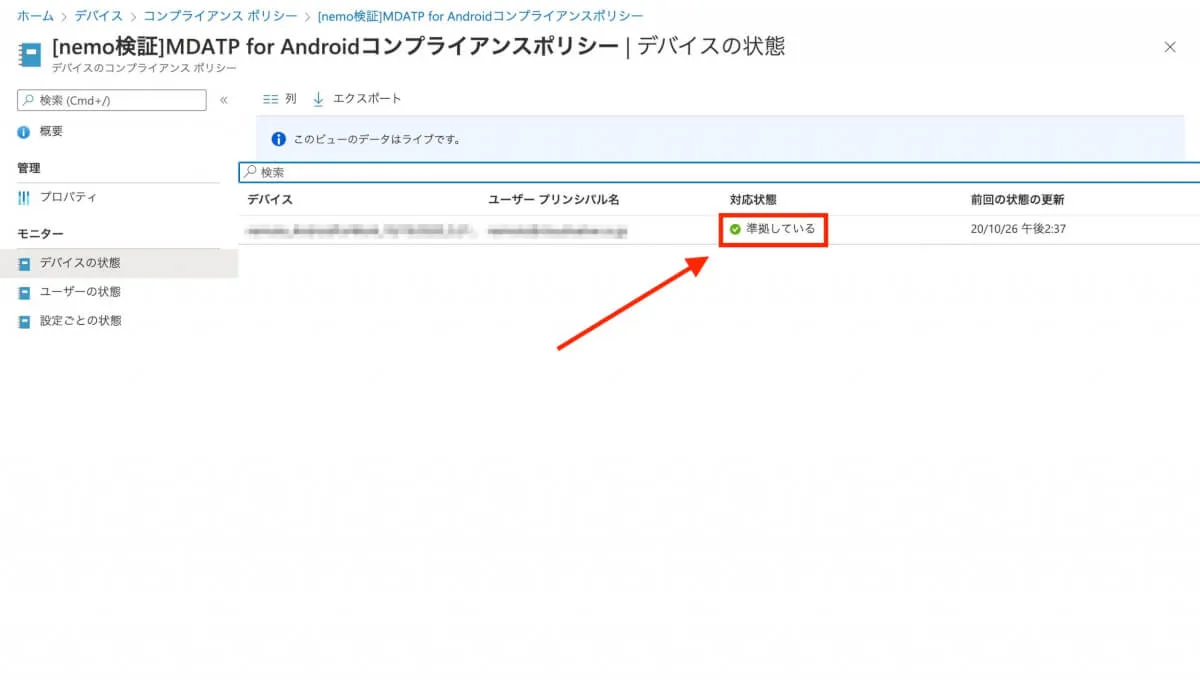The height and width of the screenshot is (687, 1200).
Task: Open 設定ごとの状態 in the monitor menu
Action: pos(80,321)
